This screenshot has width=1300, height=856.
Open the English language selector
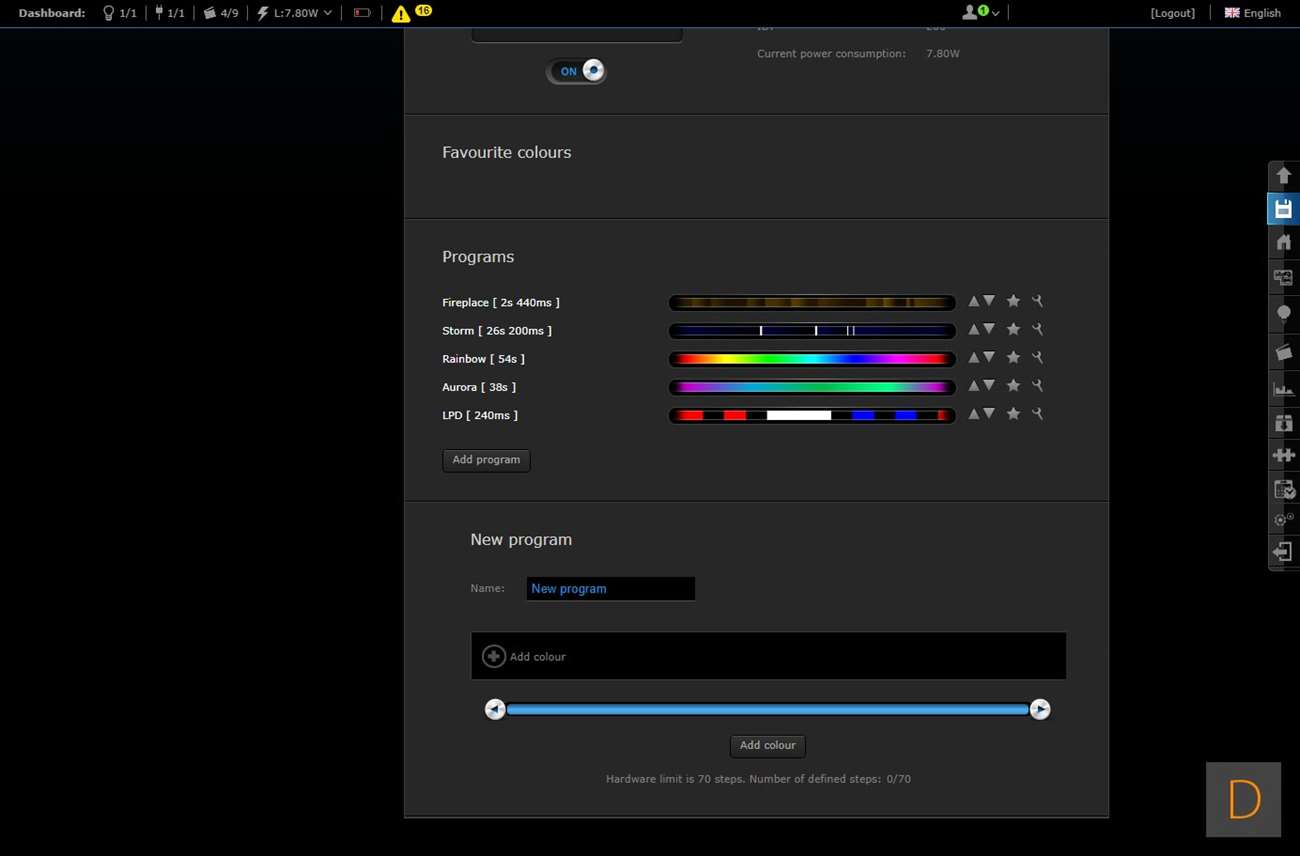1252,13
